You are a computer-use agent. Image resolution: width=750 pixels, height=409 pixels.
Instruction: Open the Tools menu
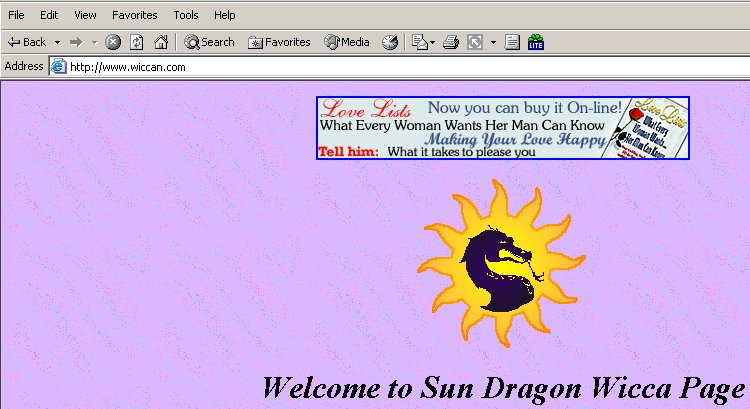[x=186, y=15]
